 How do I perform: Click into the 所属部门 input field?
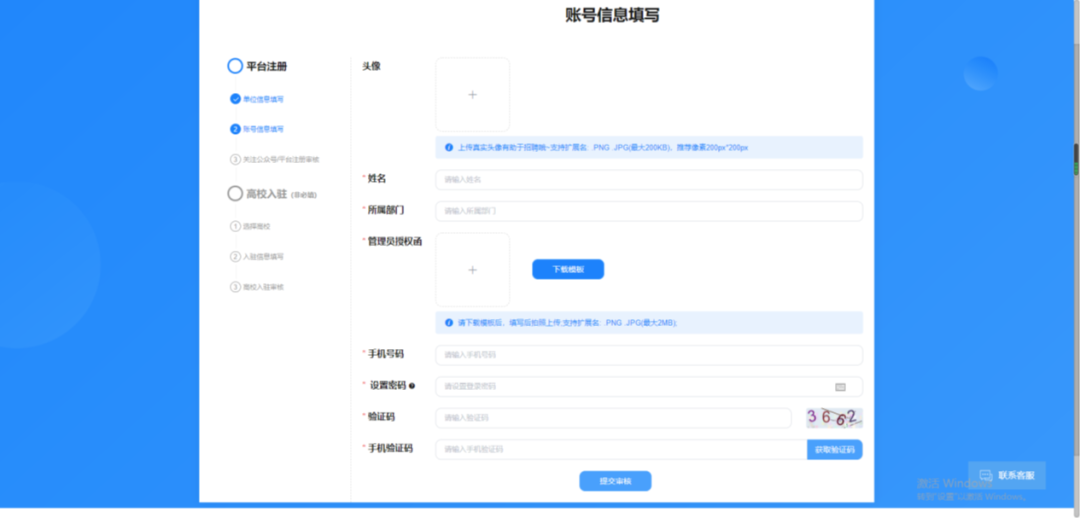[648, 211]
